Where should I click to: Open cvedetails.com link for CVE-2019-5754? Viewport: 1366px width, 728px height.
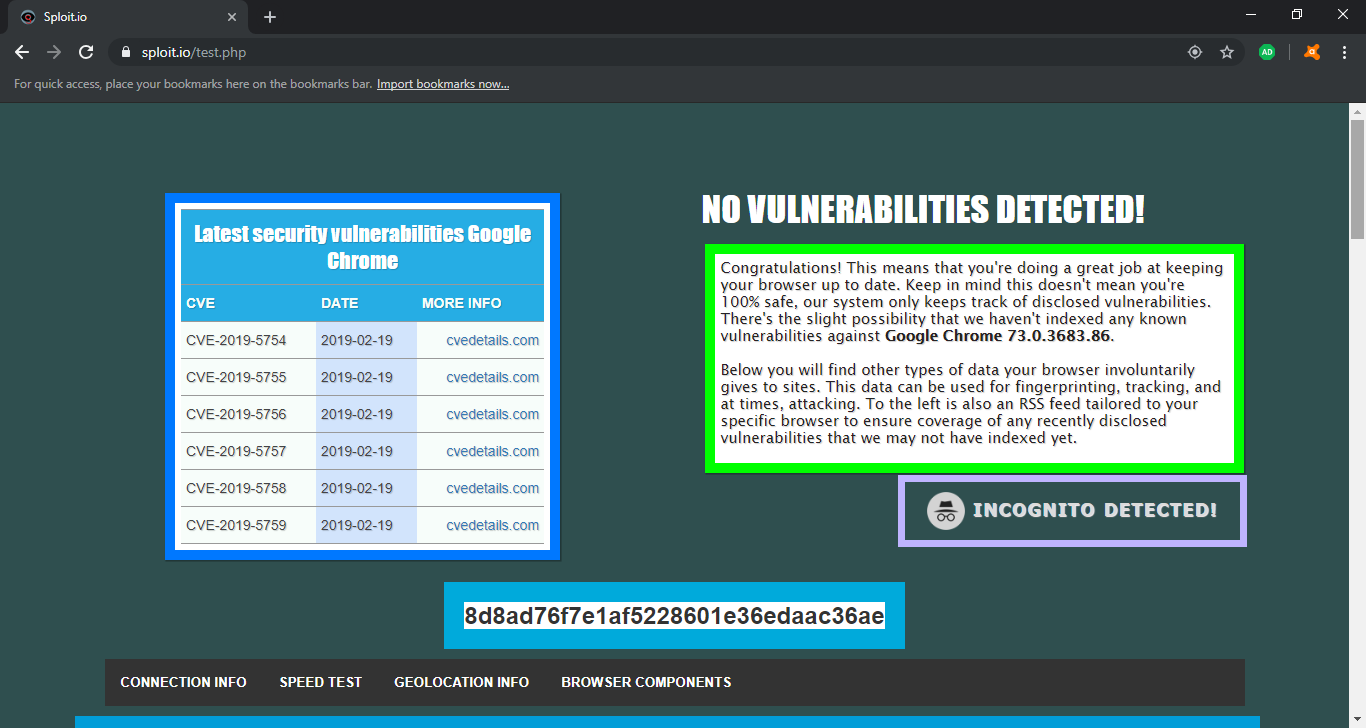point(492,340)
